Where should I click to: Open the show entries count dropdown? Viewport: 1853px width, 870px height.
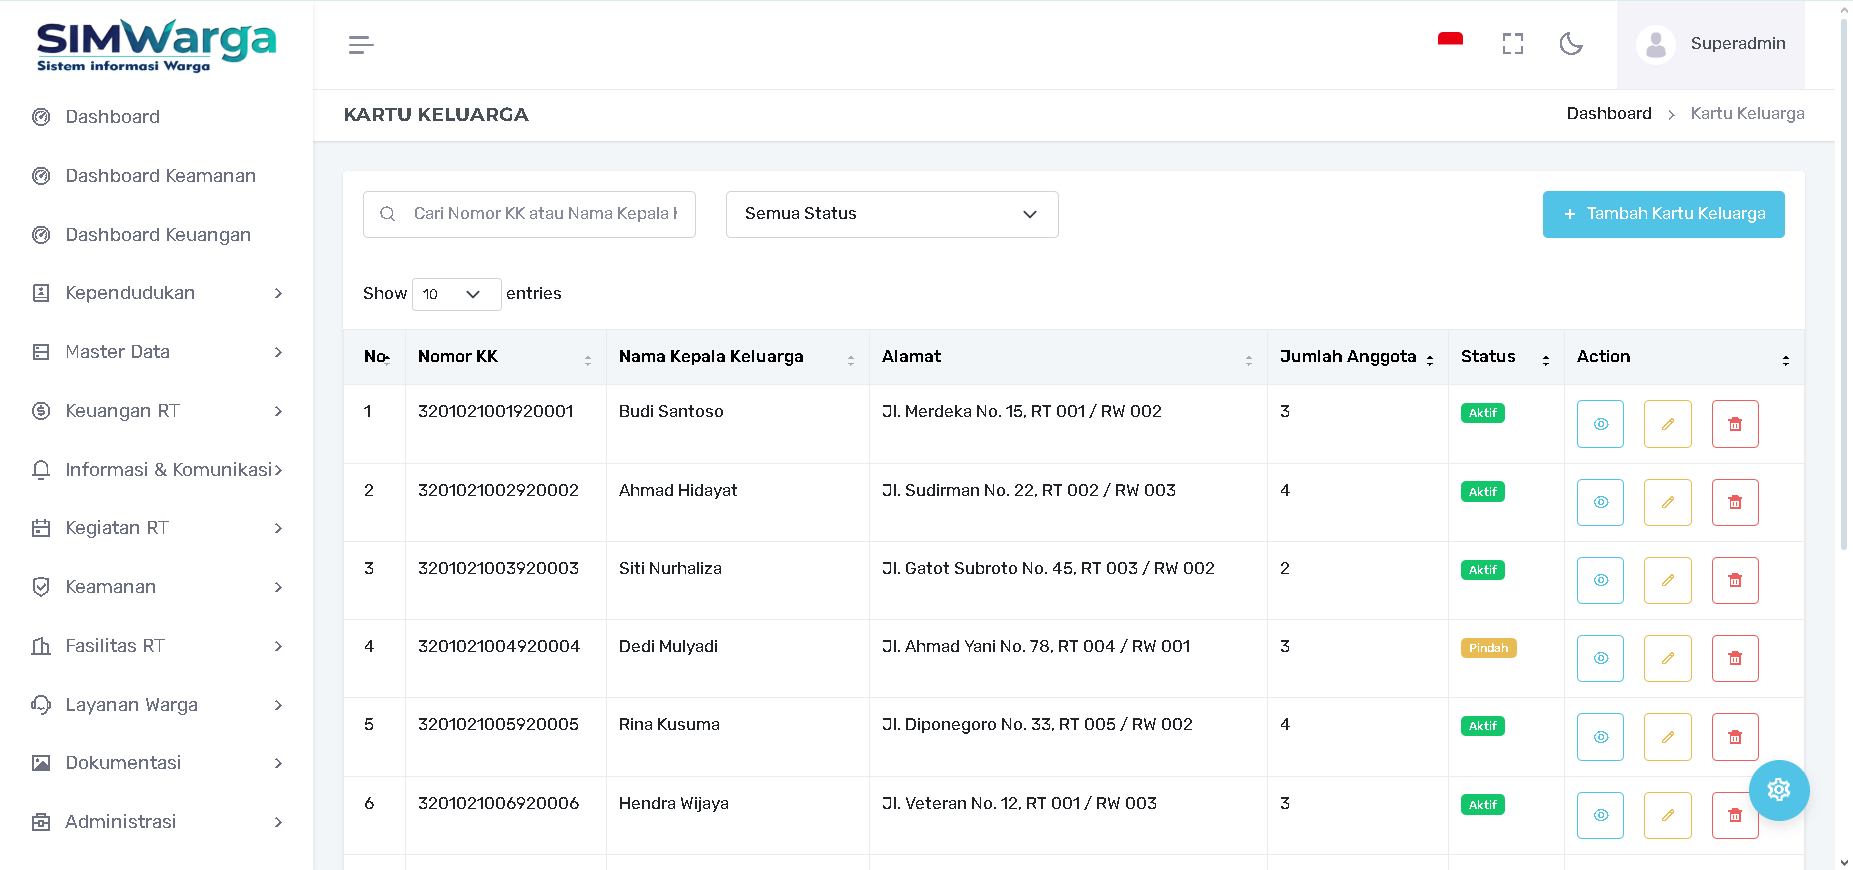(456, 294)
